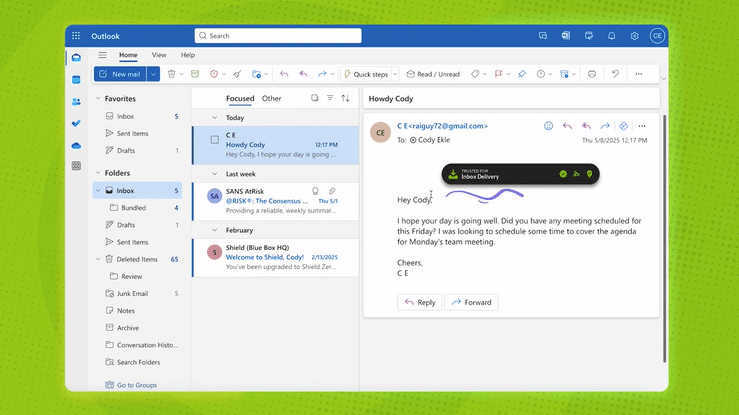Click the Print icon in the toolbar

[592, 74]
